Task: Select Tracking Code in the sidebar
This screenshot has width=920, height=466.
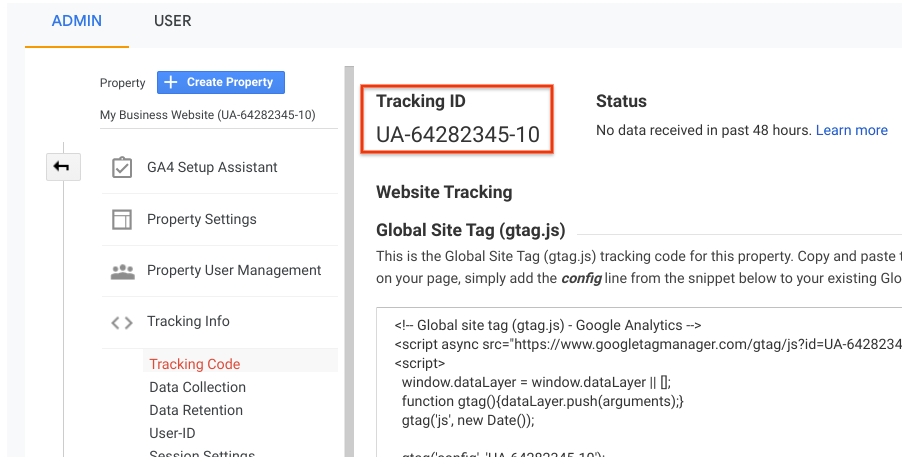Action: pyautogui.click(x=194, y=364)
